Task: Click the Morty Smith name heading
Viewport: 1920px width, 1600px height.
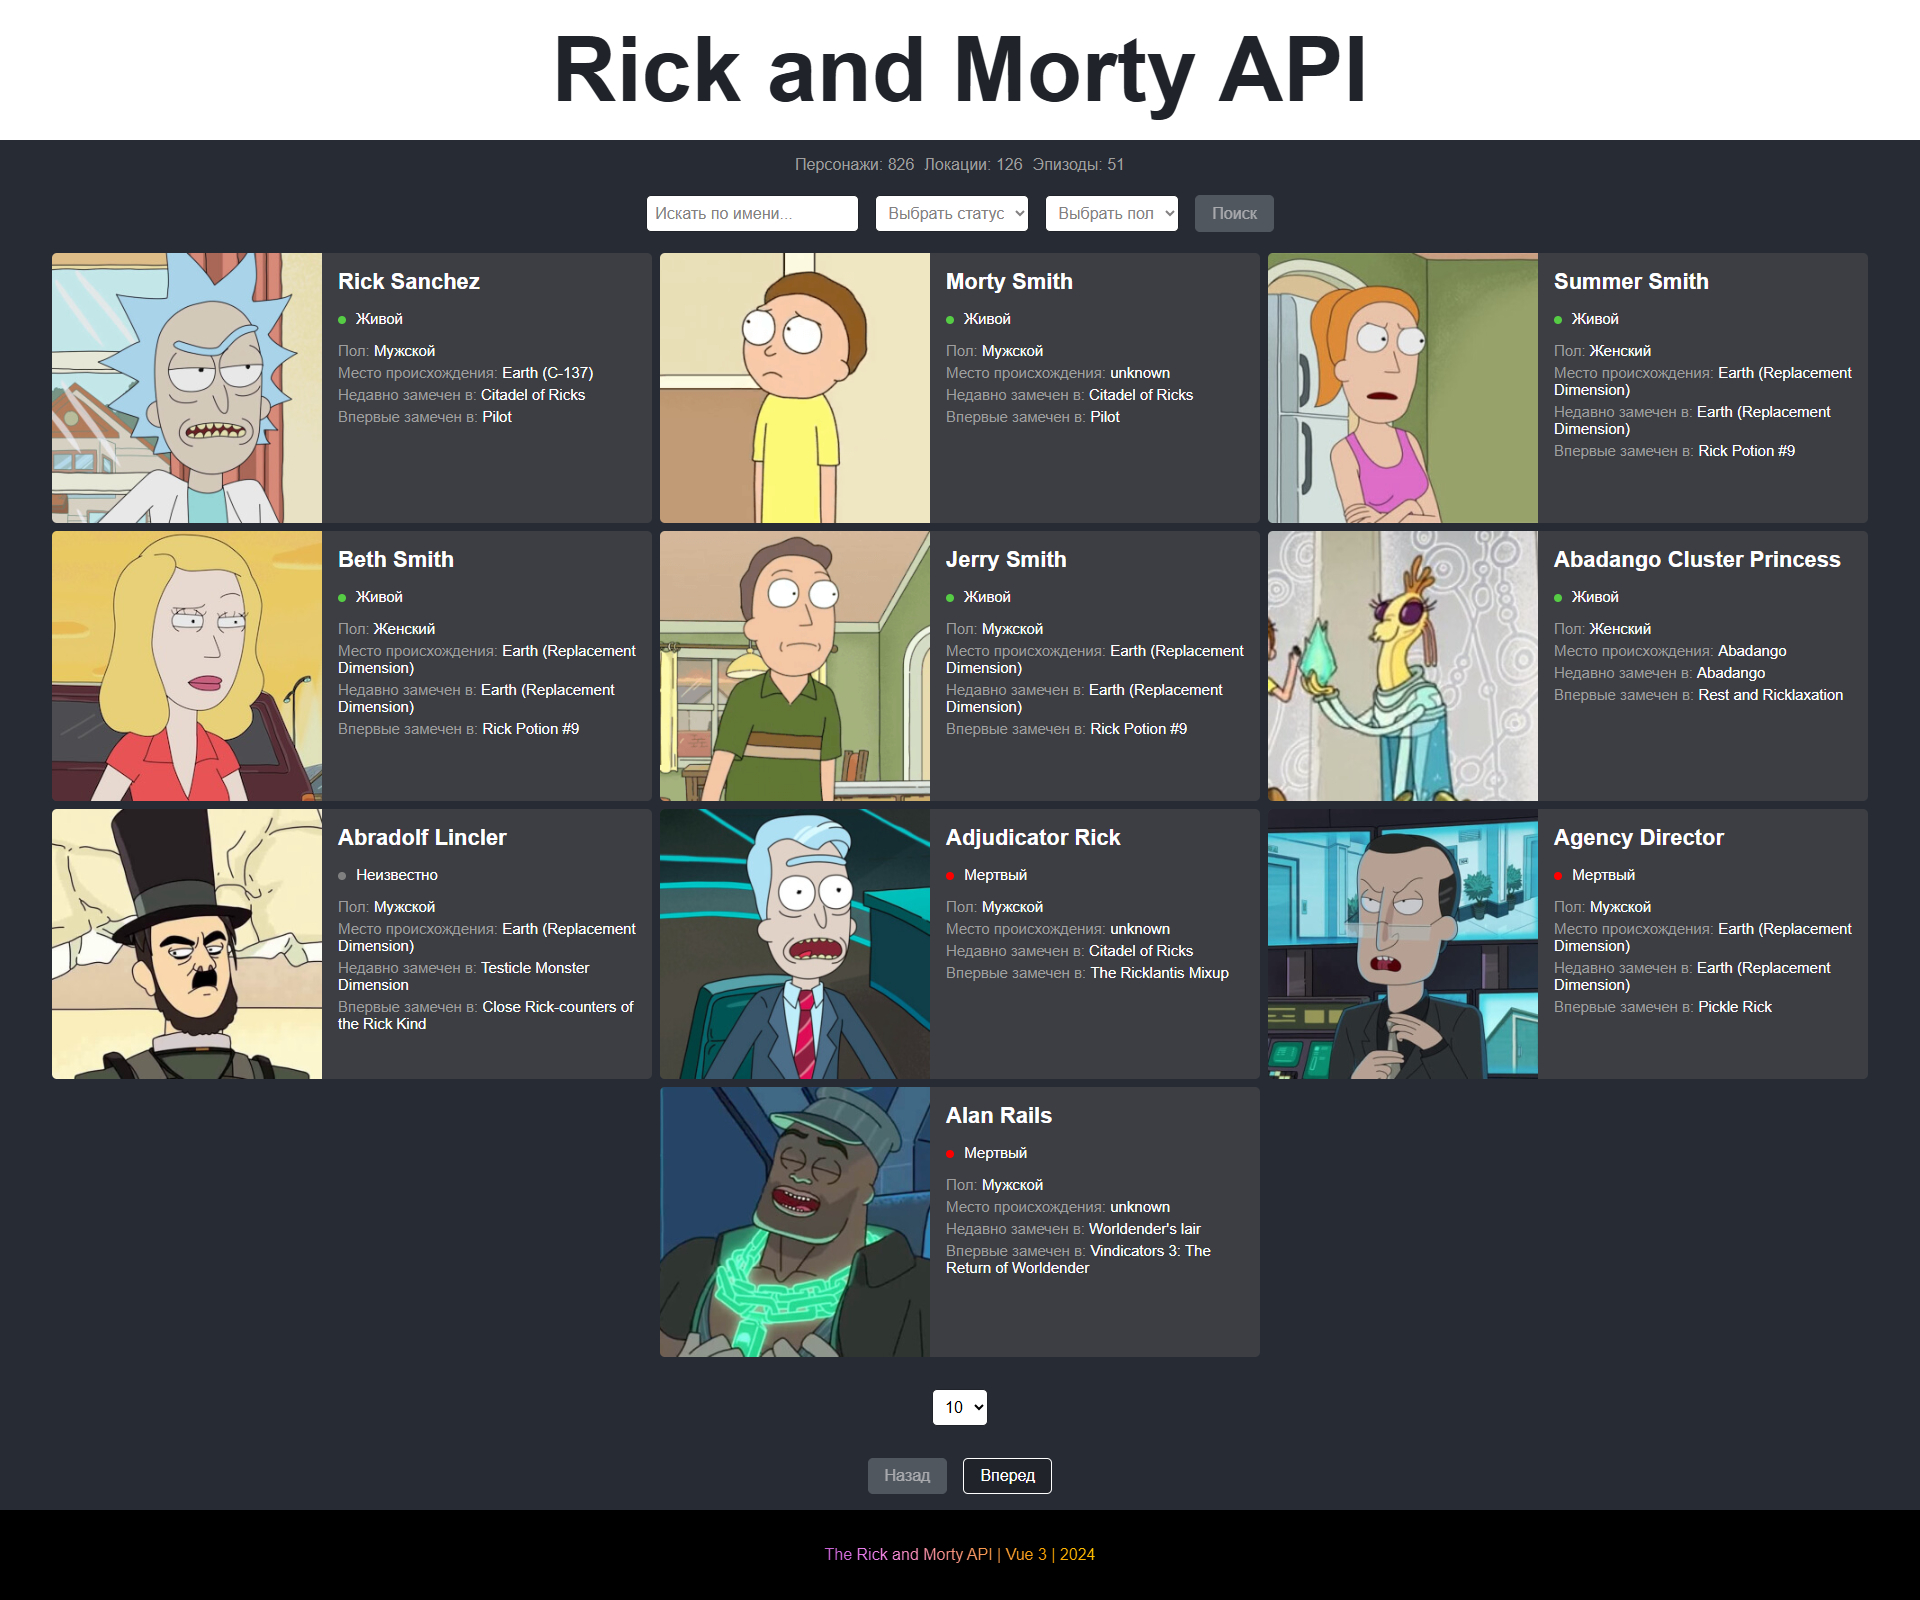Action: tap(1009, 281)
